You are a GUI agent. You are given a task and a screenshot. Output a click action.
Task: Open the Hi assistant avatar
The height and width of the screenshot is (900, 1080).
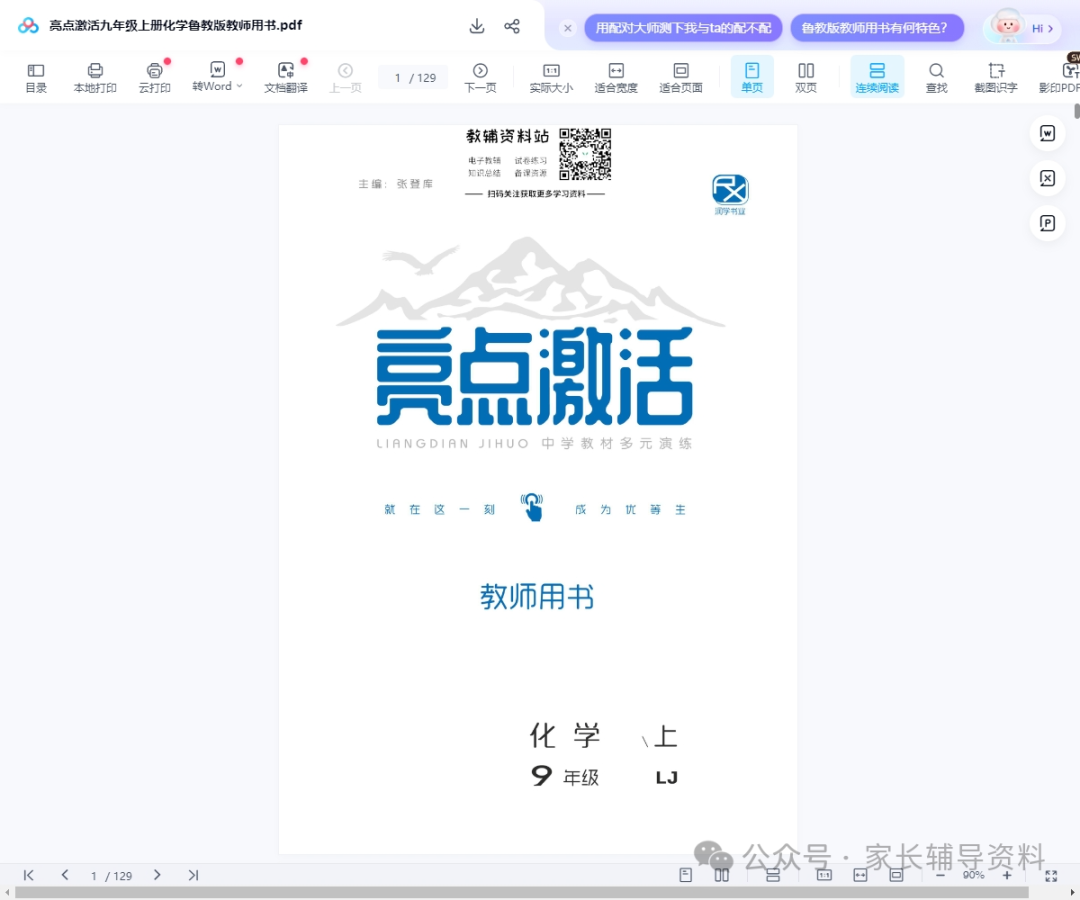(x=1022, y=27)
